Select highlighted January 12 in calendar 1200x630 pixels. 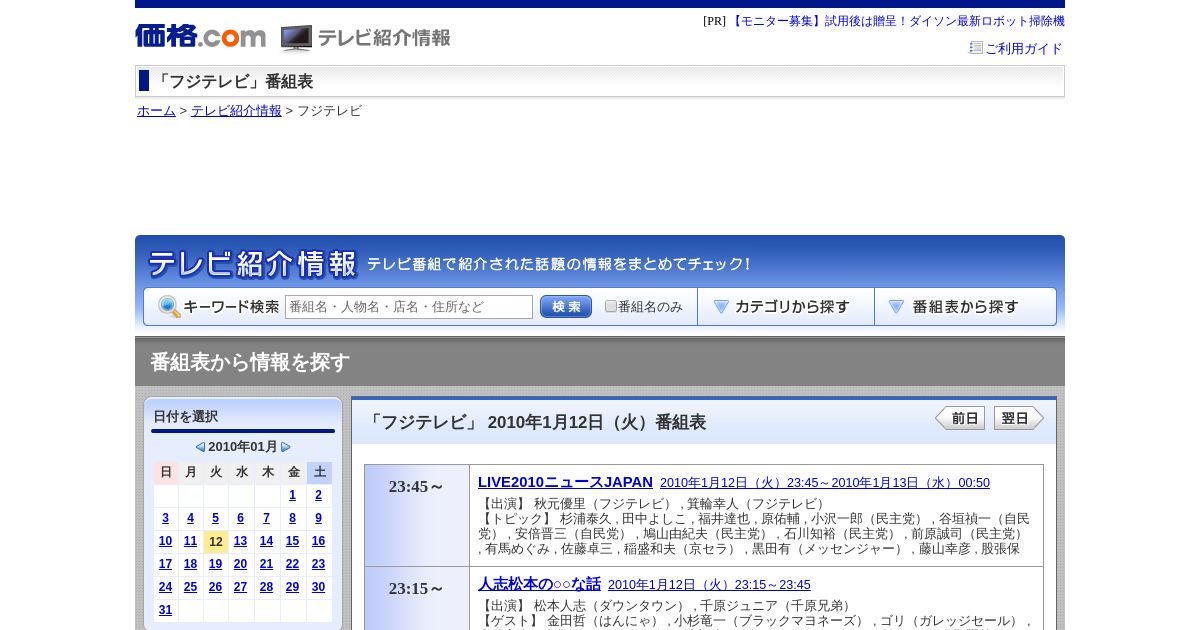coord(216,542)
